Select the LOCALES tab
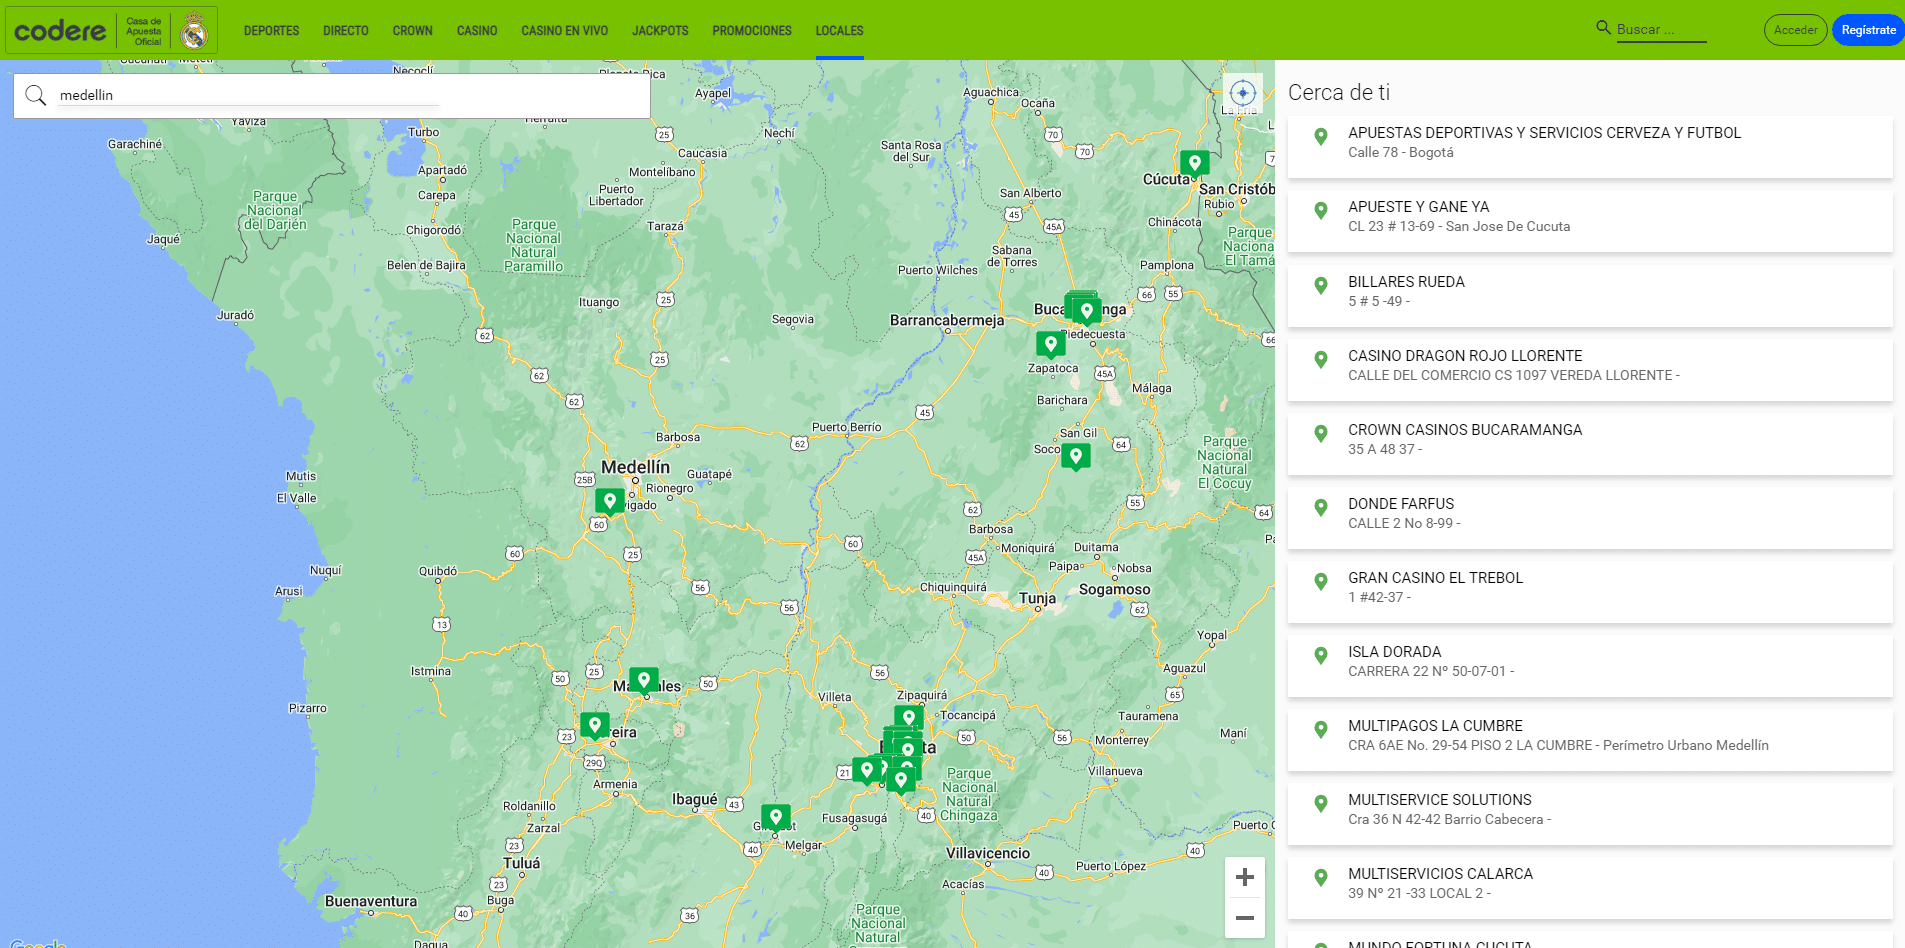 pyautogui.click(x=838, y=30)
